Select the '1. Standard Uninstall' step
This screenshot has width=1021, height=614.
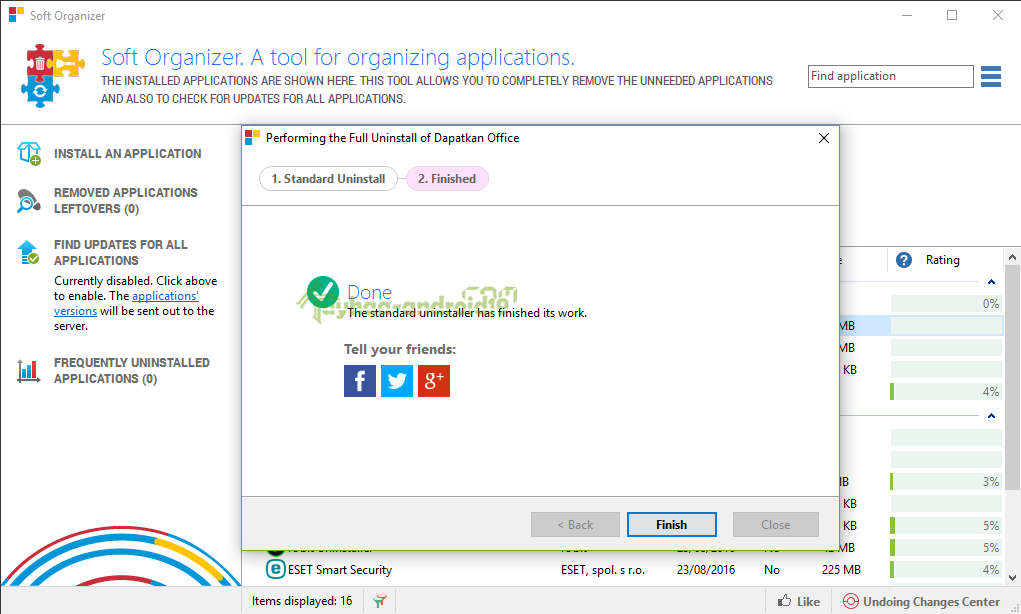pyautogui.click(x=328, y=178)
